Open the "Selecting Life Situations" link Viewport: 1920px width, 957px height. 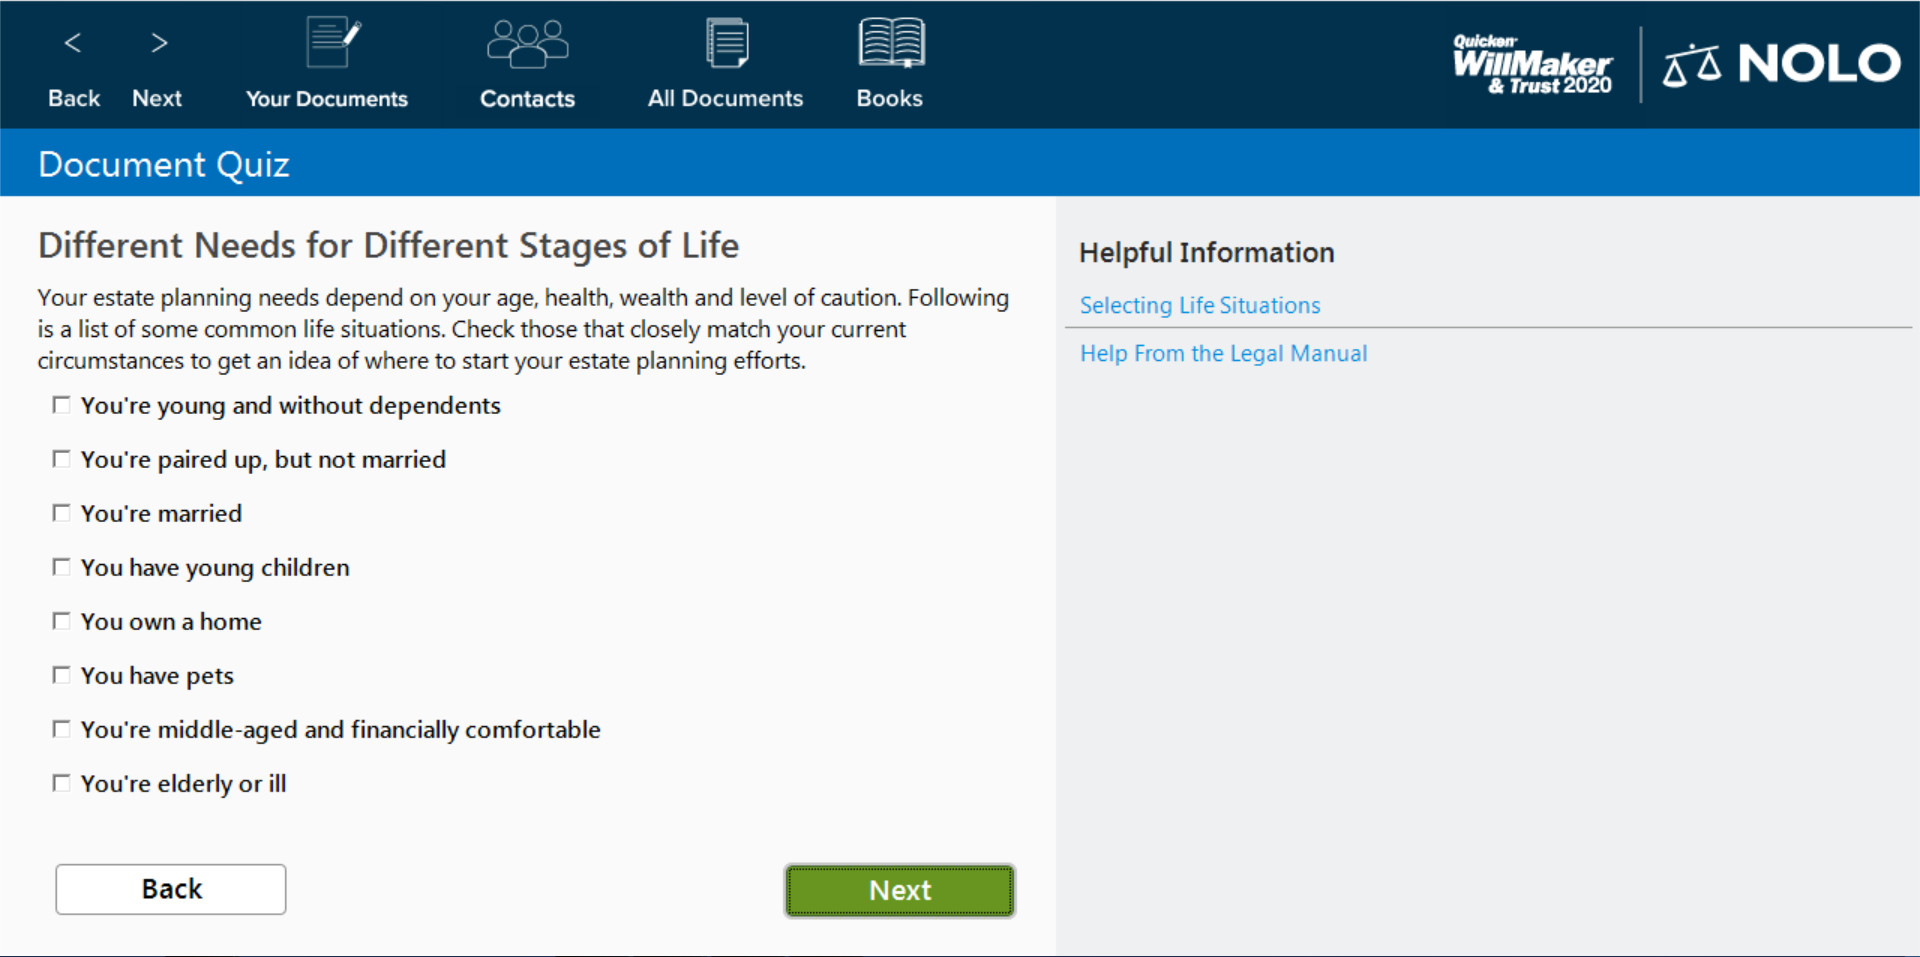click(x=1199, y=305)
